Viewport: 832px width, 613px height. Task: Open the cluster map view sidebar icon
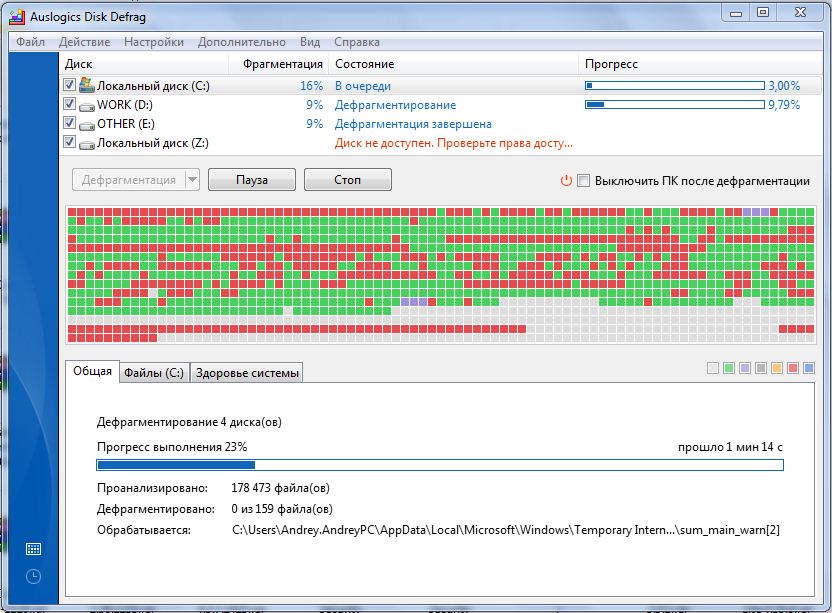[33, 549]
